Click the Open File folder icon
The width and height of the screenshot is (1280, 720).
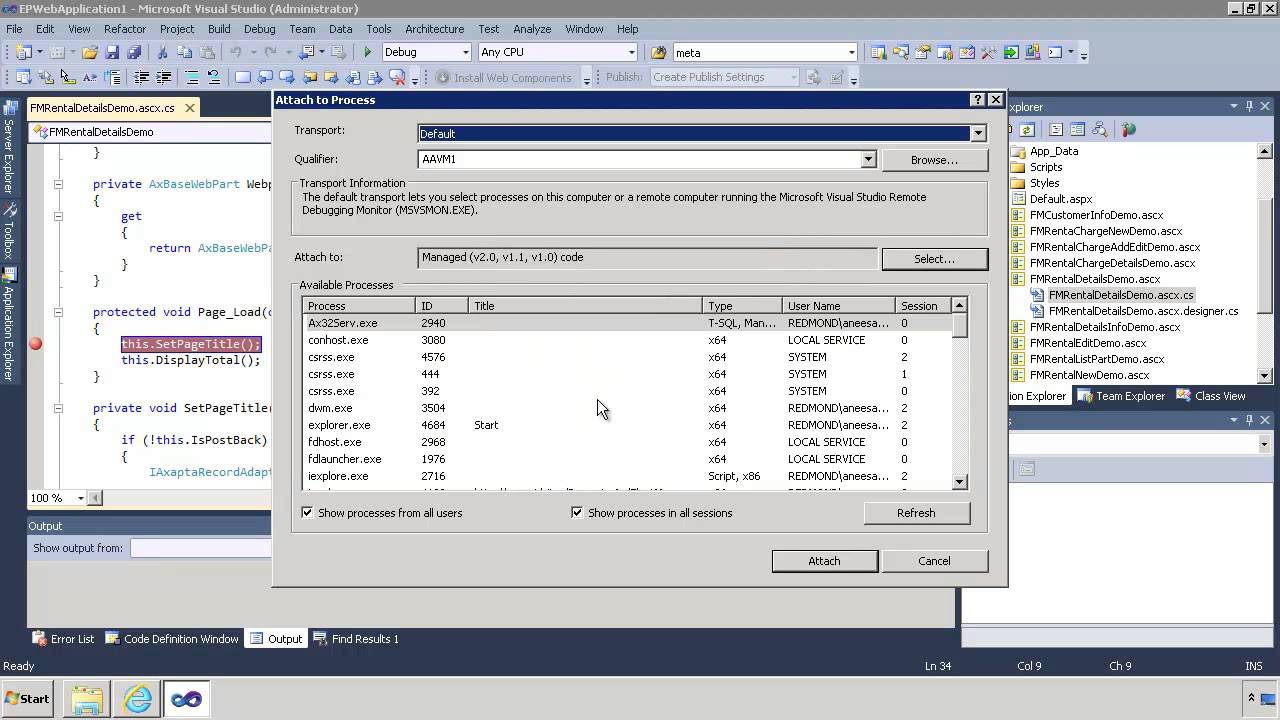[x=90, y=52]
